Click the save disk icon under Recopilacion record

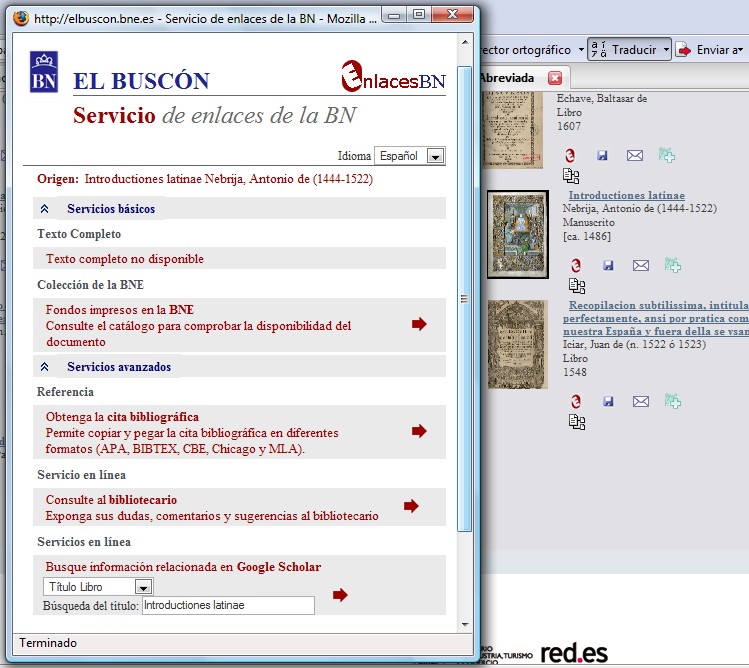tap(608, 401)
